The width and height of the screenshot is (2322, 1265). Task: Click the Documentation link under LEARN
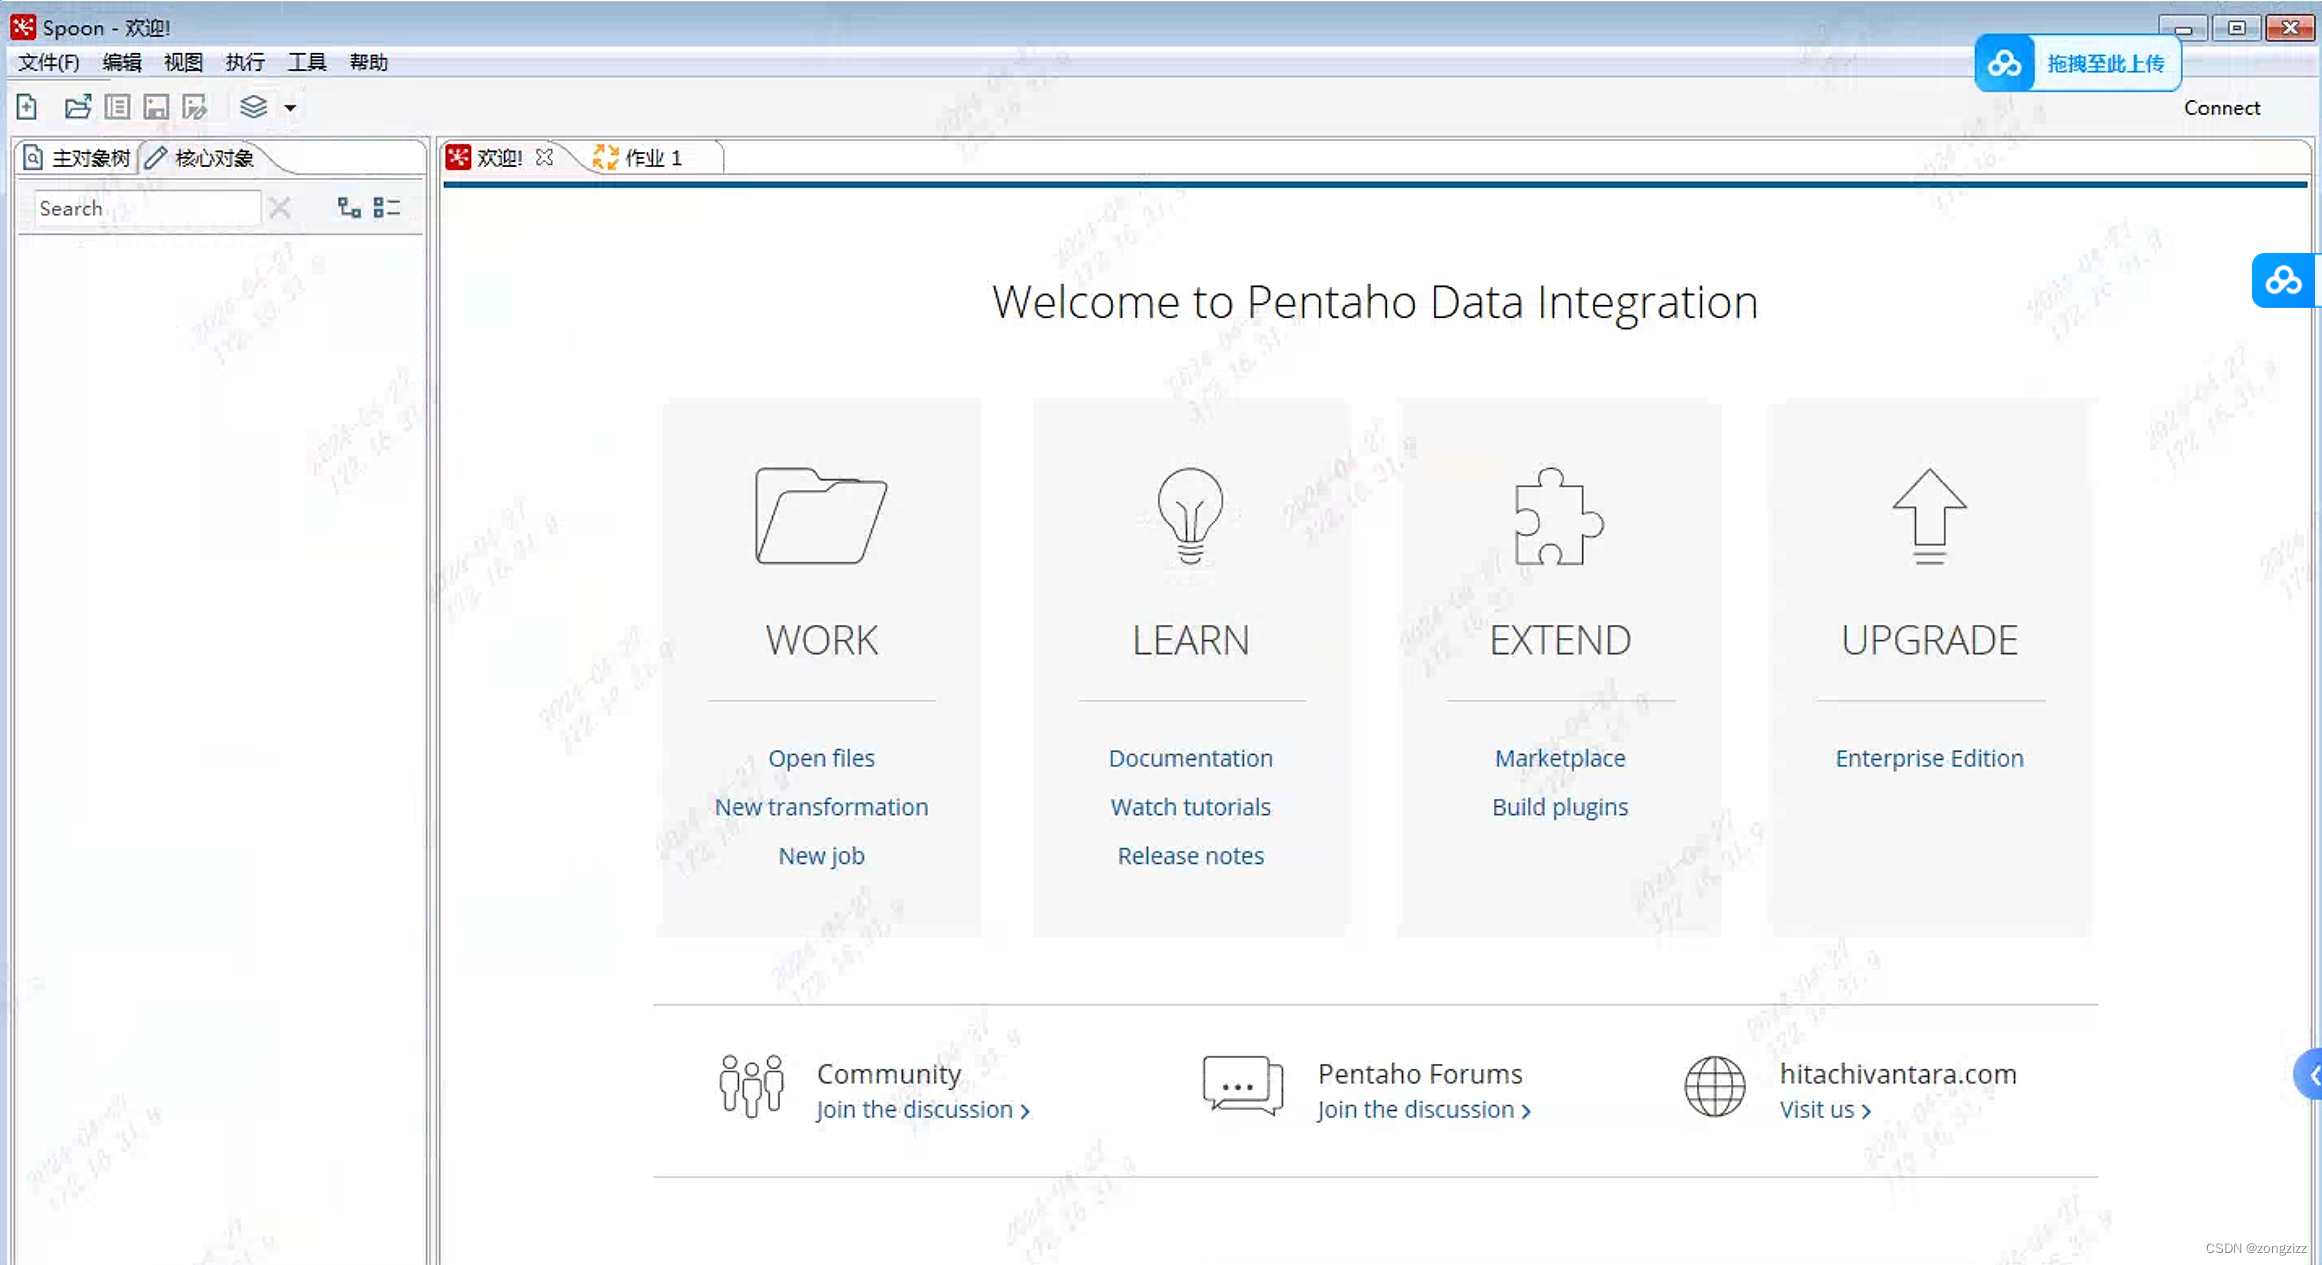pos(1191,757)
